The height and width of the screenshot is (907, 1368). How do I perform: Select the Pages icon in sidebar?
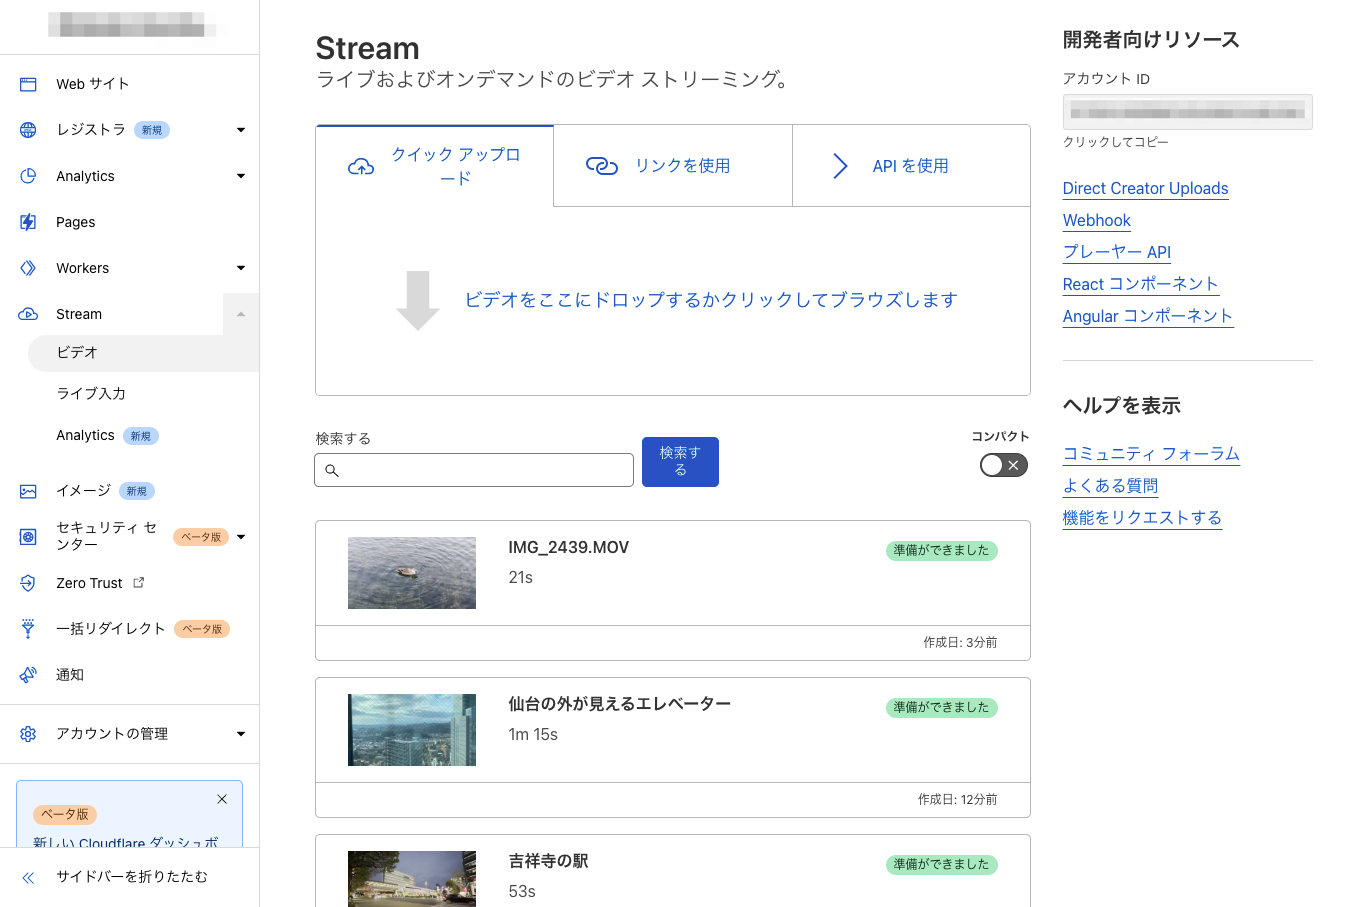[28, 221]
